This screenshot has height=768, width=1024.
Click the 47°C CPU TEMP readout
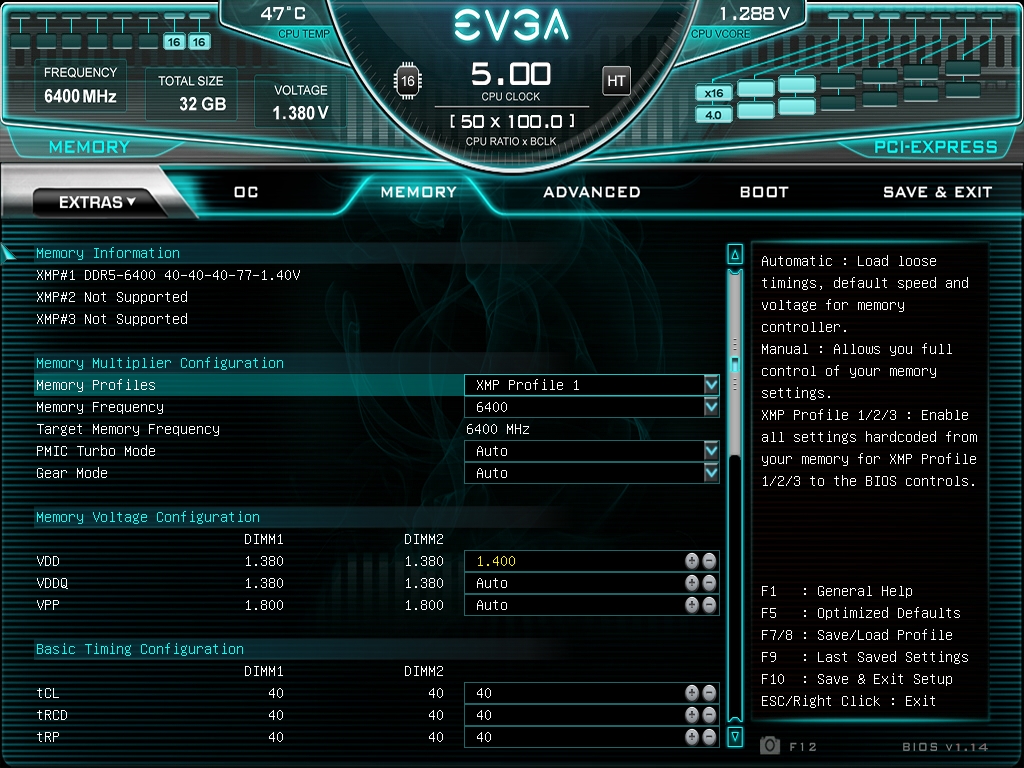click(x=295, y=22)
